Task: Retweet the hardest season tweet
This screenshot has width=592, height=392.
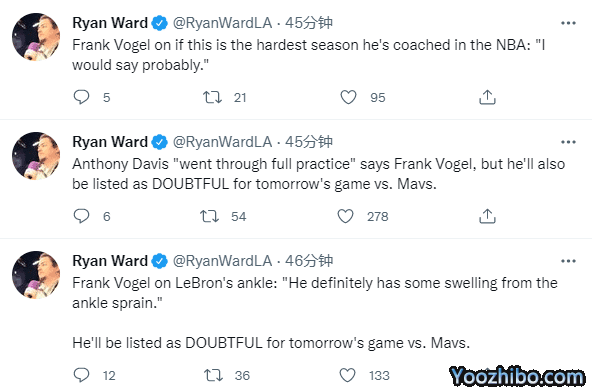Action: point(212,97)
